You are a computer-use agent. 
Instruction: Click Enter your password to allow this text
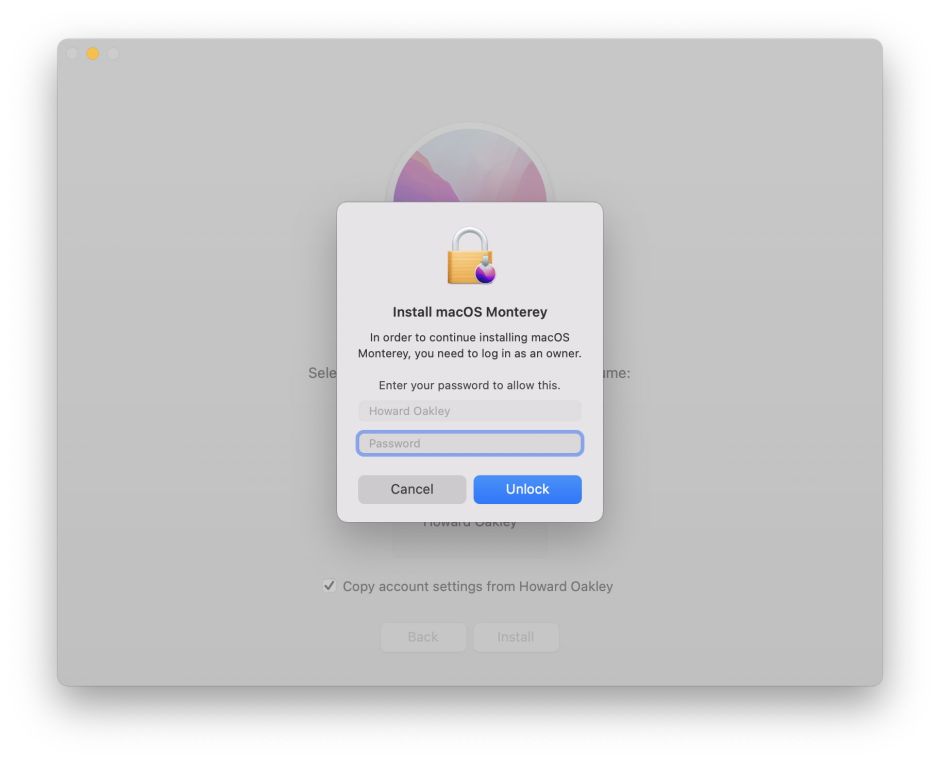coord(469,385)
